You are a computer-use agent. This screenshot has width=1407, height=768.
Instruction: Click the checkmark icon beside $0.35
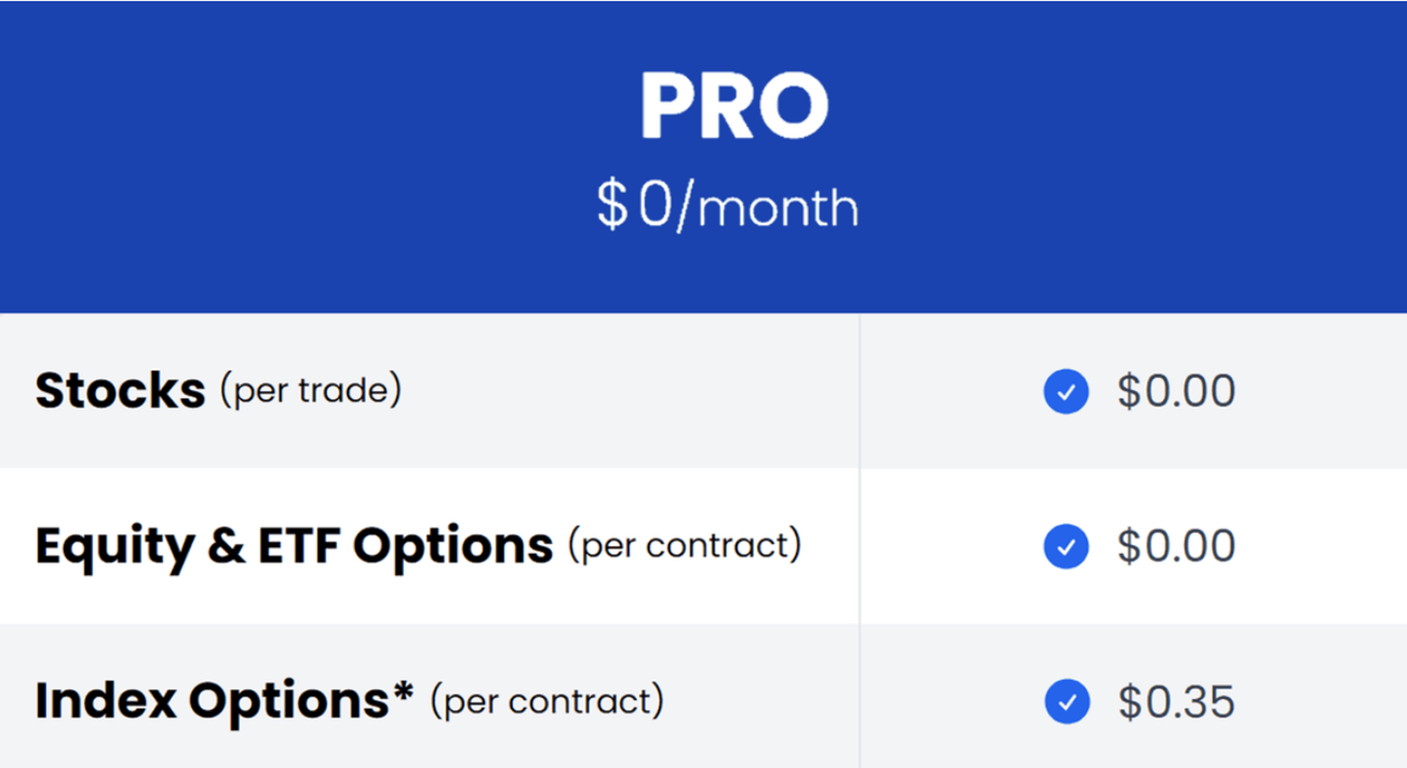coord(1066,702)
